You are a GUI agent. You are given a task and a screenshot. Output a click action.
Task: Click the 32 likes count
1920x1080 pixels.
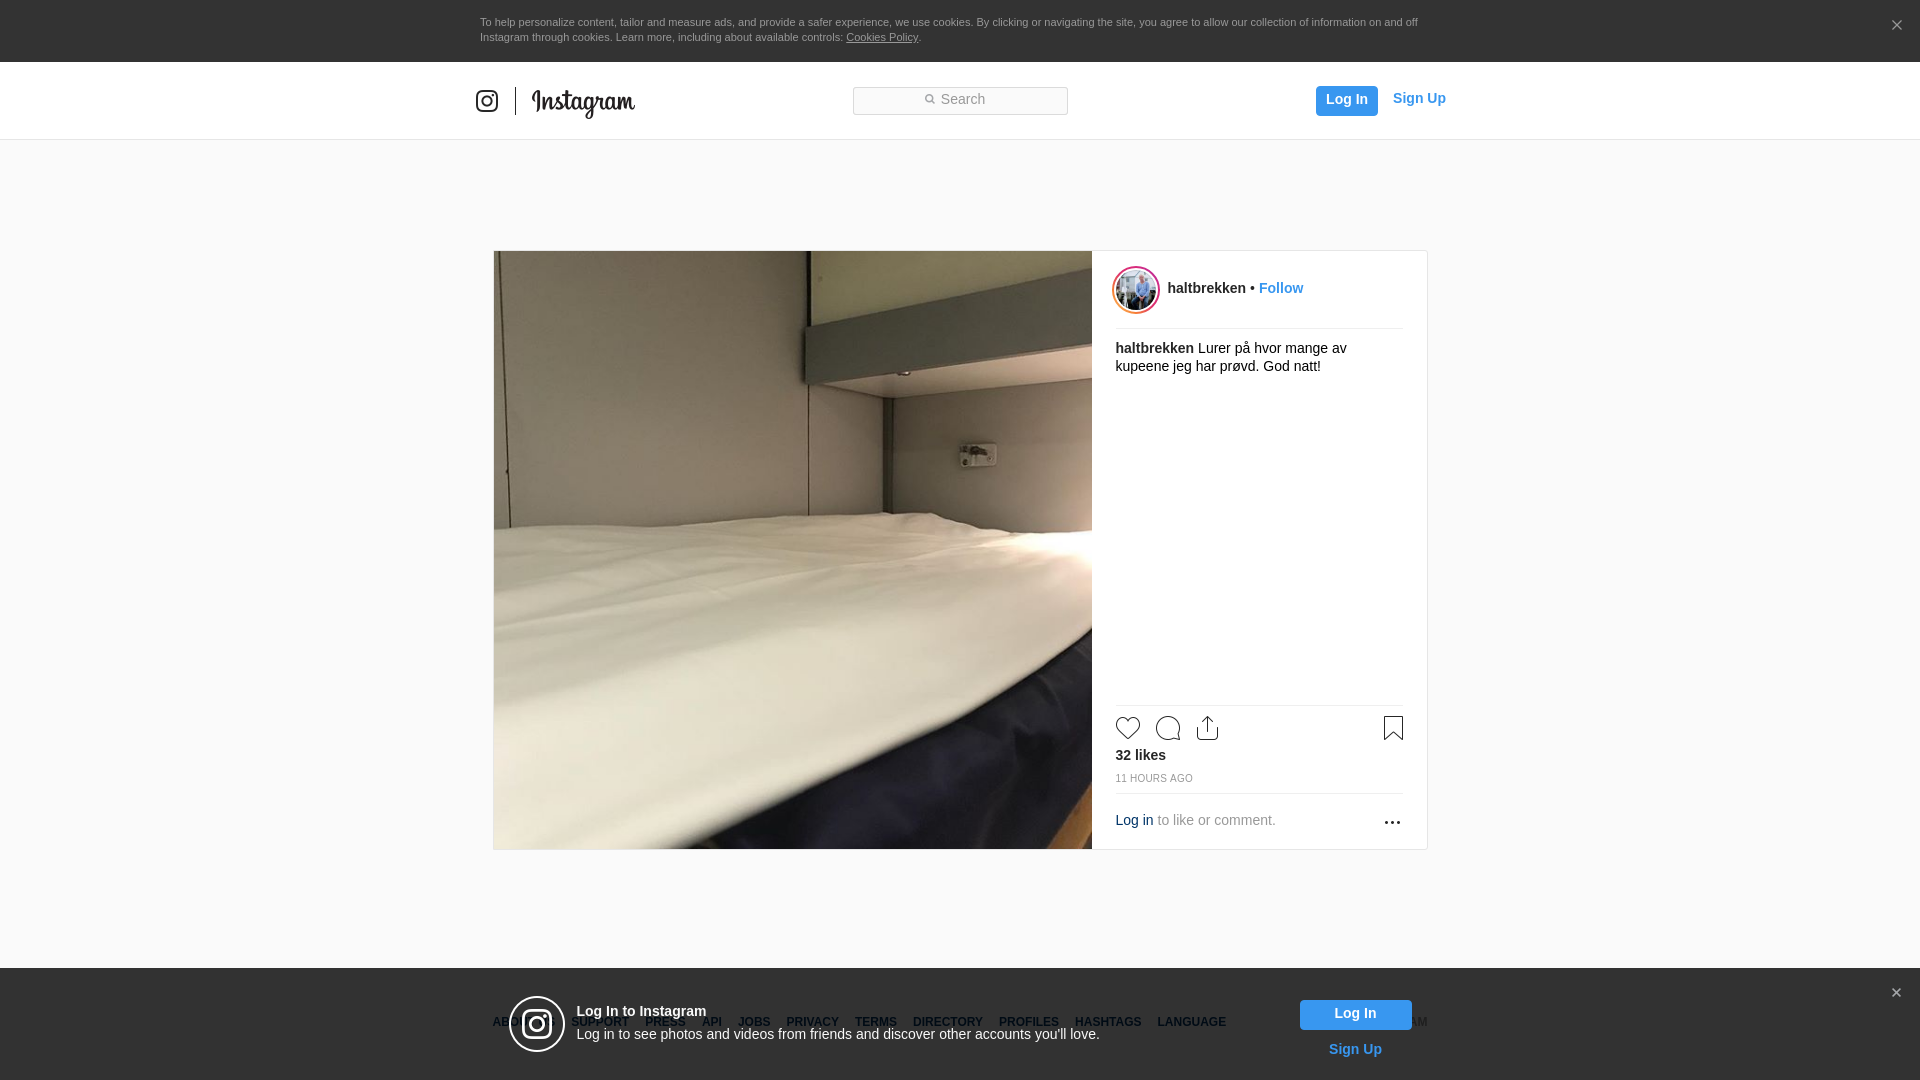click(1140, 755)
